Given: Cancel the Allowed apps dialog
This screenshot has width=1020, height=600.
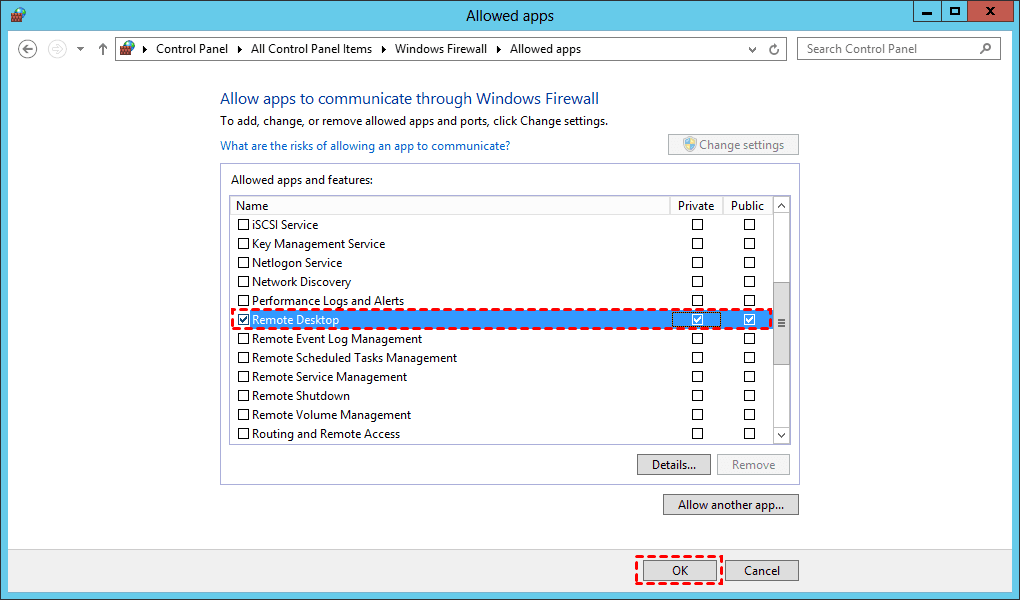Looking at the screenshot, I should pyautogui.click(x=762, y=571).
